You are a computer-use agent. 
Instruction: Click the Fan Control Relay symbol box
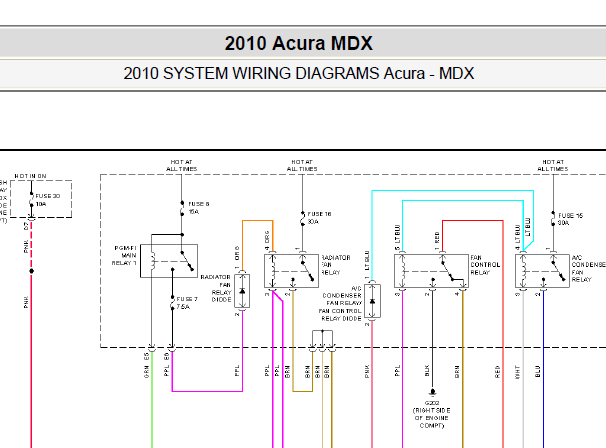(x=431, y=271)
